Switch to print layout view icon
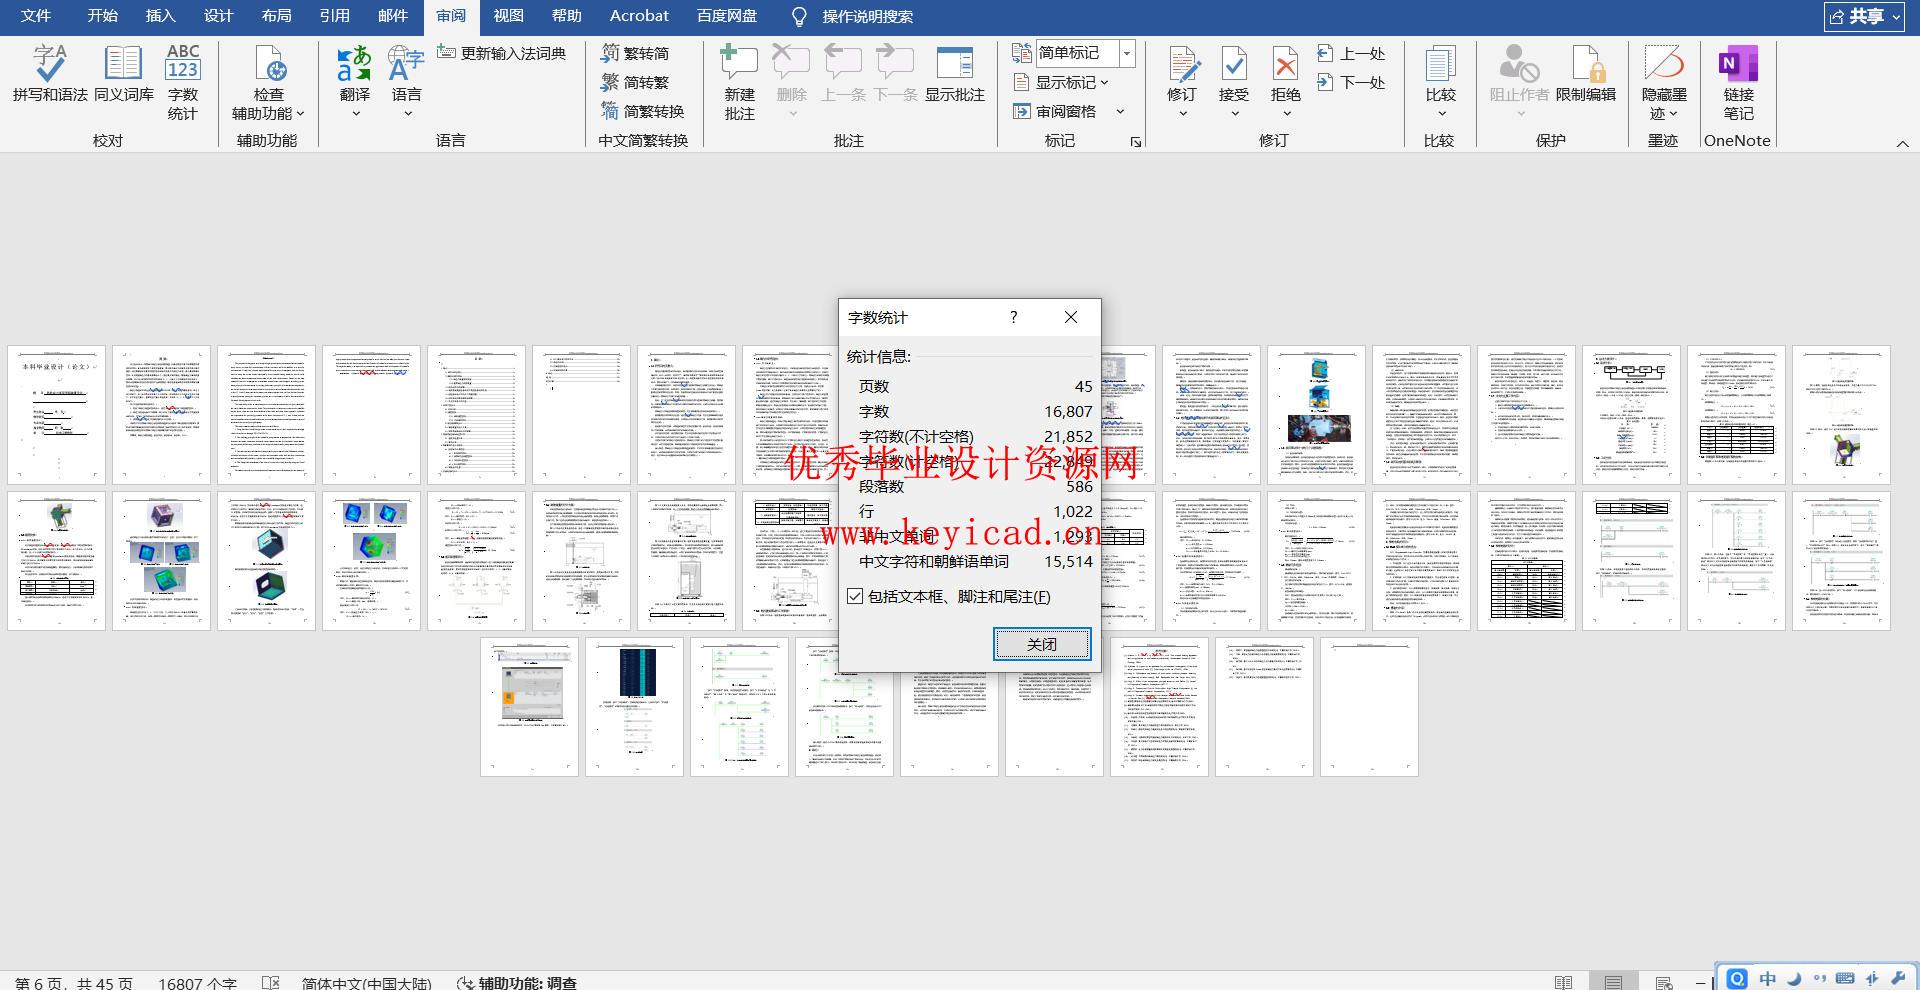 [1613, 982]
